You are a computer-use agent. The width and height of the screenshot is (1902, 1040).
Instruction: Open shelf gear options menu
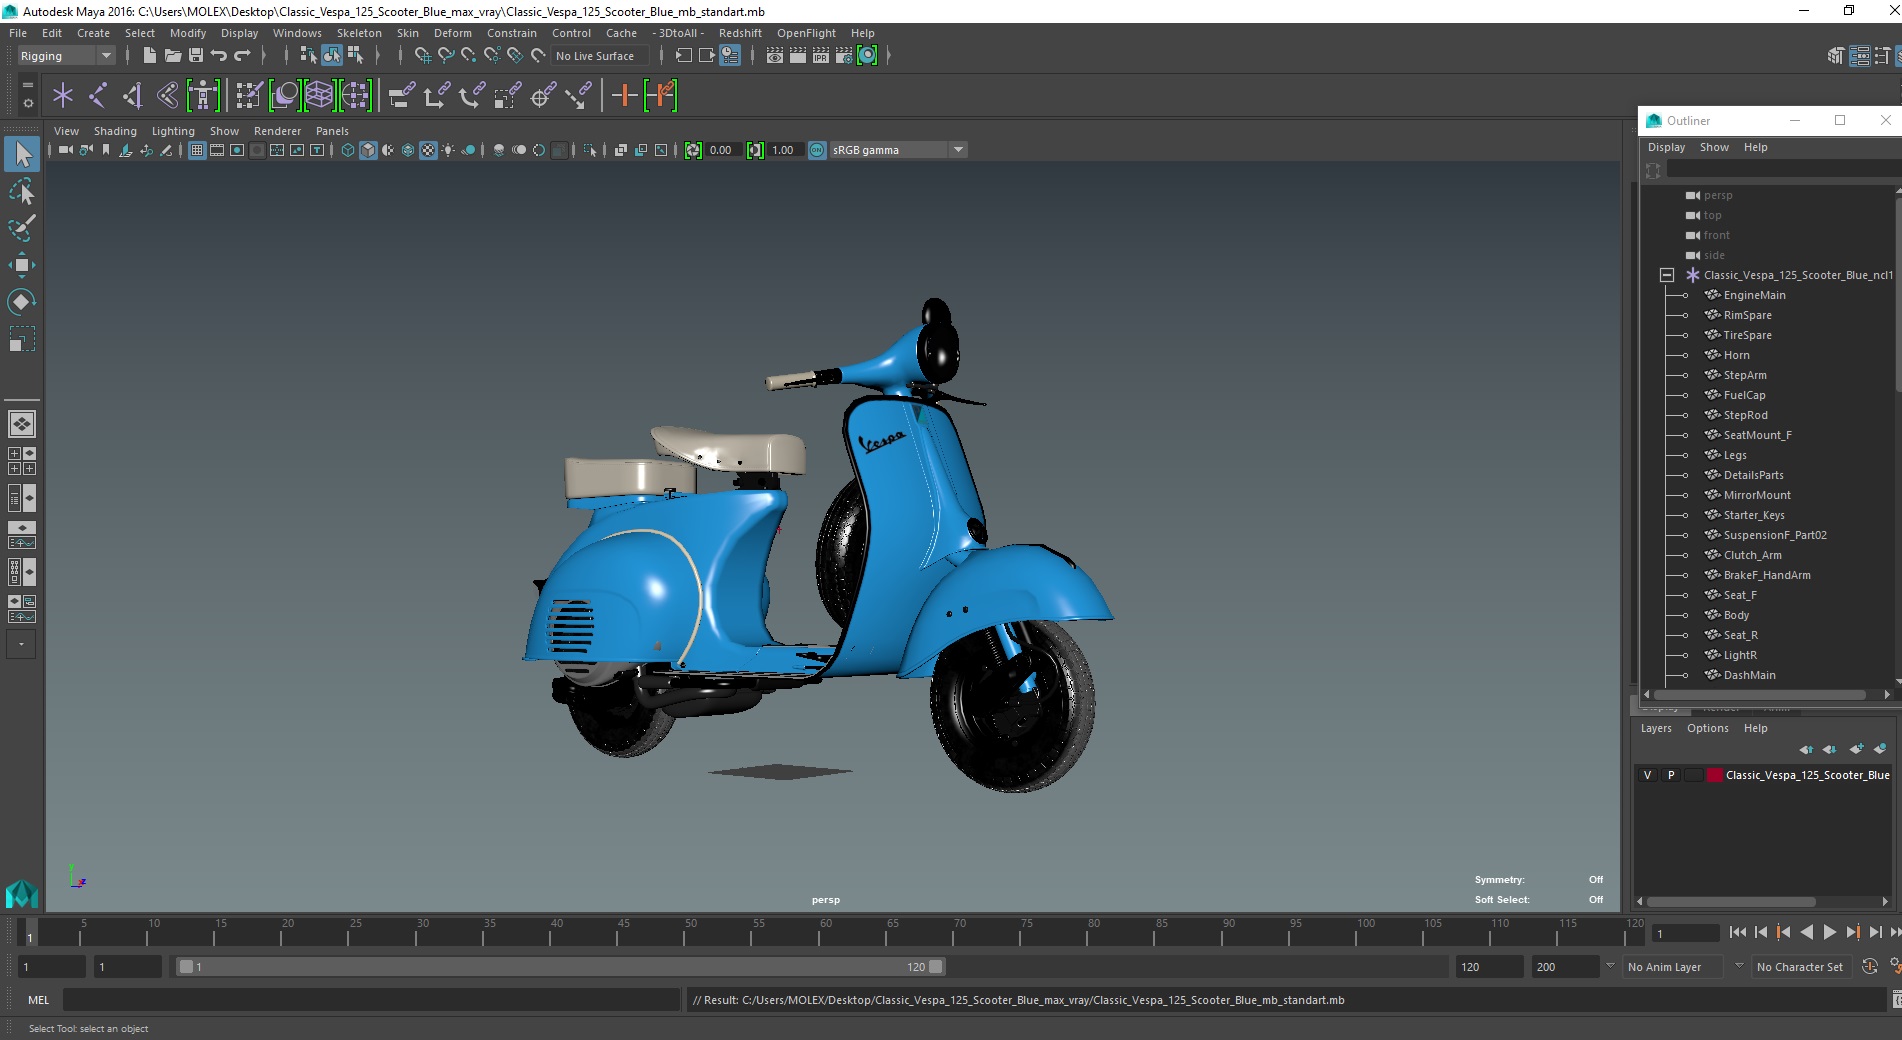(x=27, y=102)
